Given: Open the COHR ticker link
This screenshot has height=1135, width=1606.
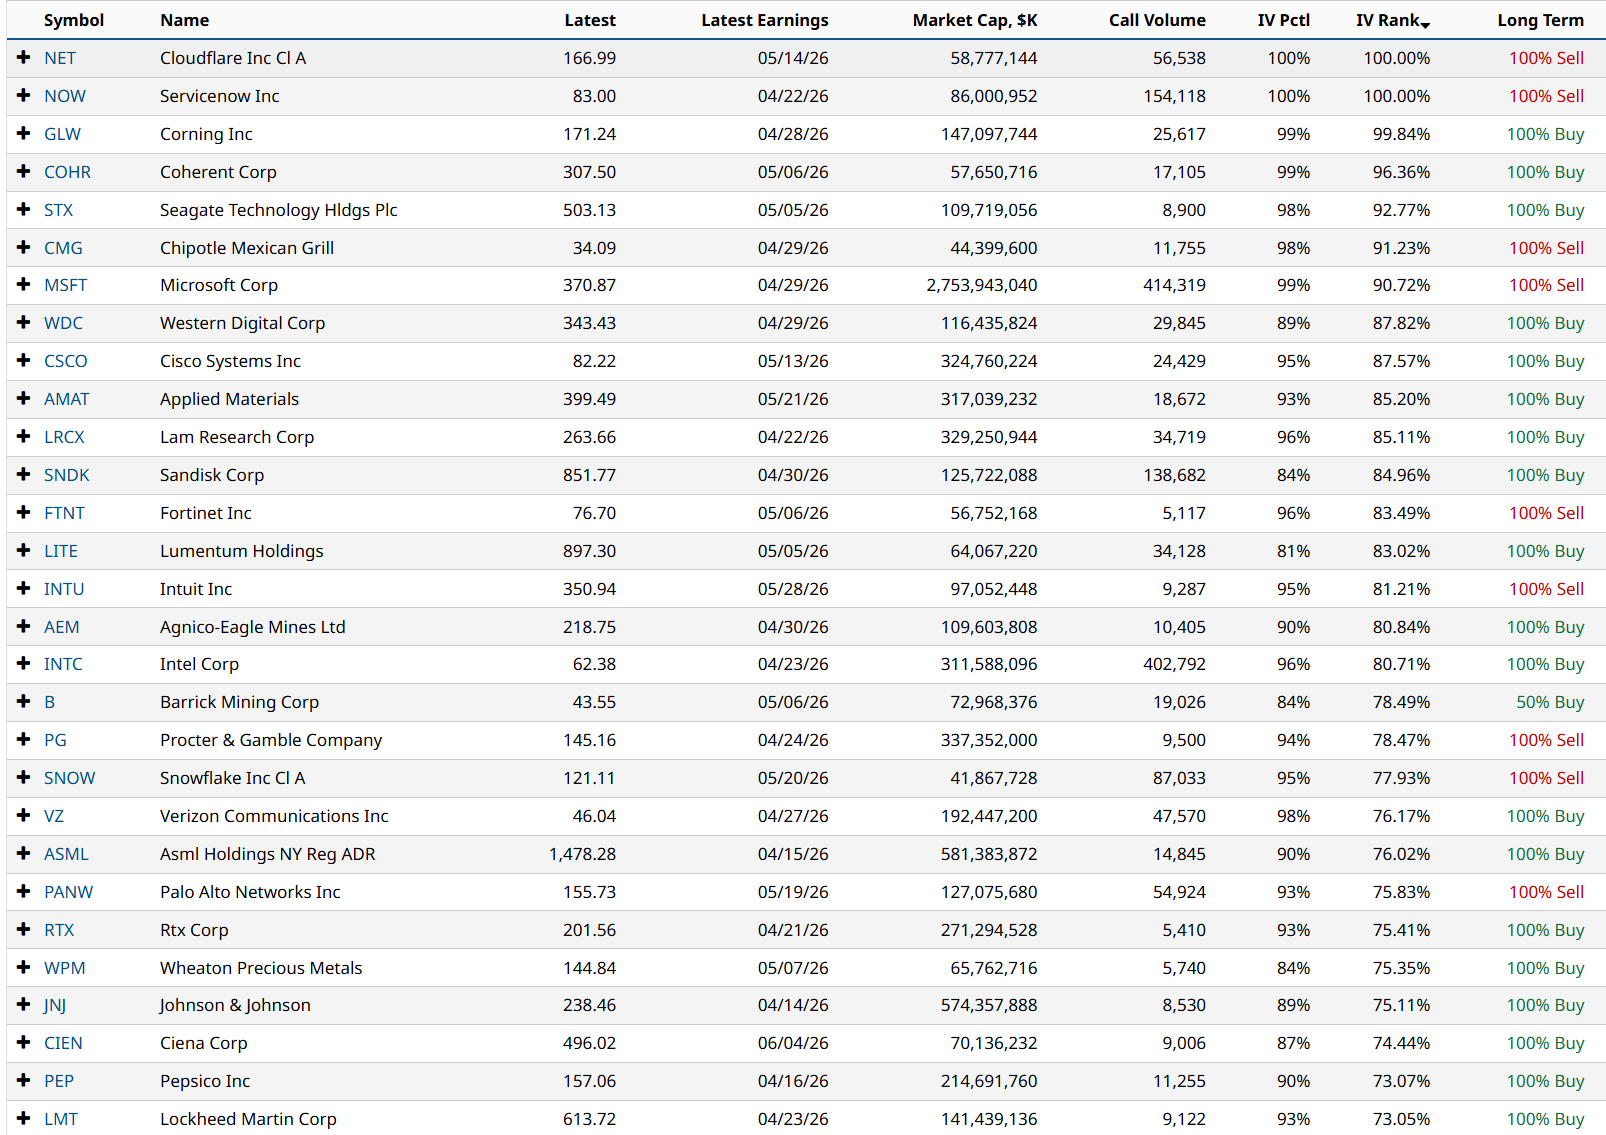Looking at the screenshot, I should 67,172.
